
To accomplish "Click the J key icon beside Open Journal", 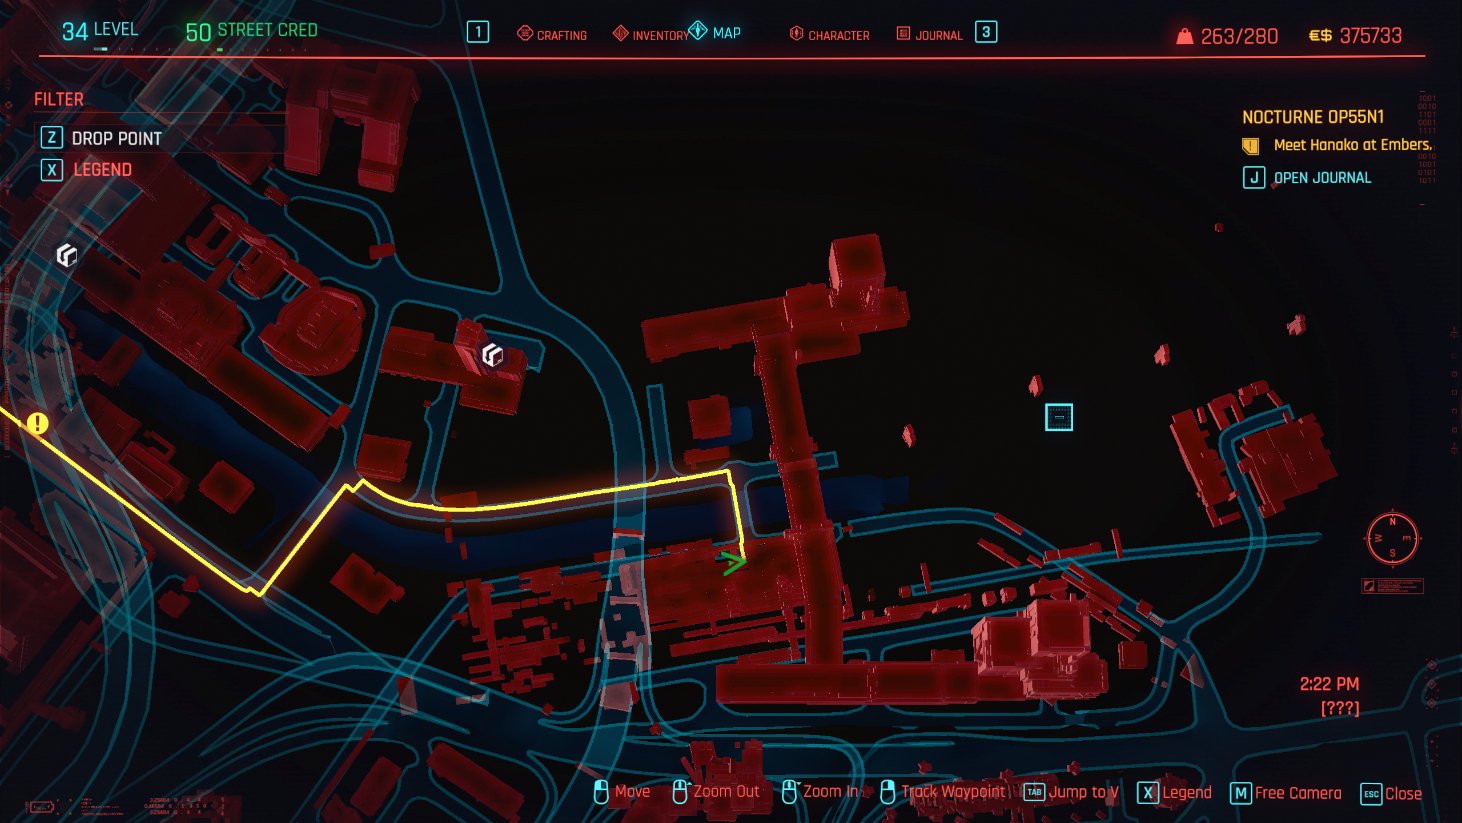I will pyautogui.click(x=1254, y=178).
